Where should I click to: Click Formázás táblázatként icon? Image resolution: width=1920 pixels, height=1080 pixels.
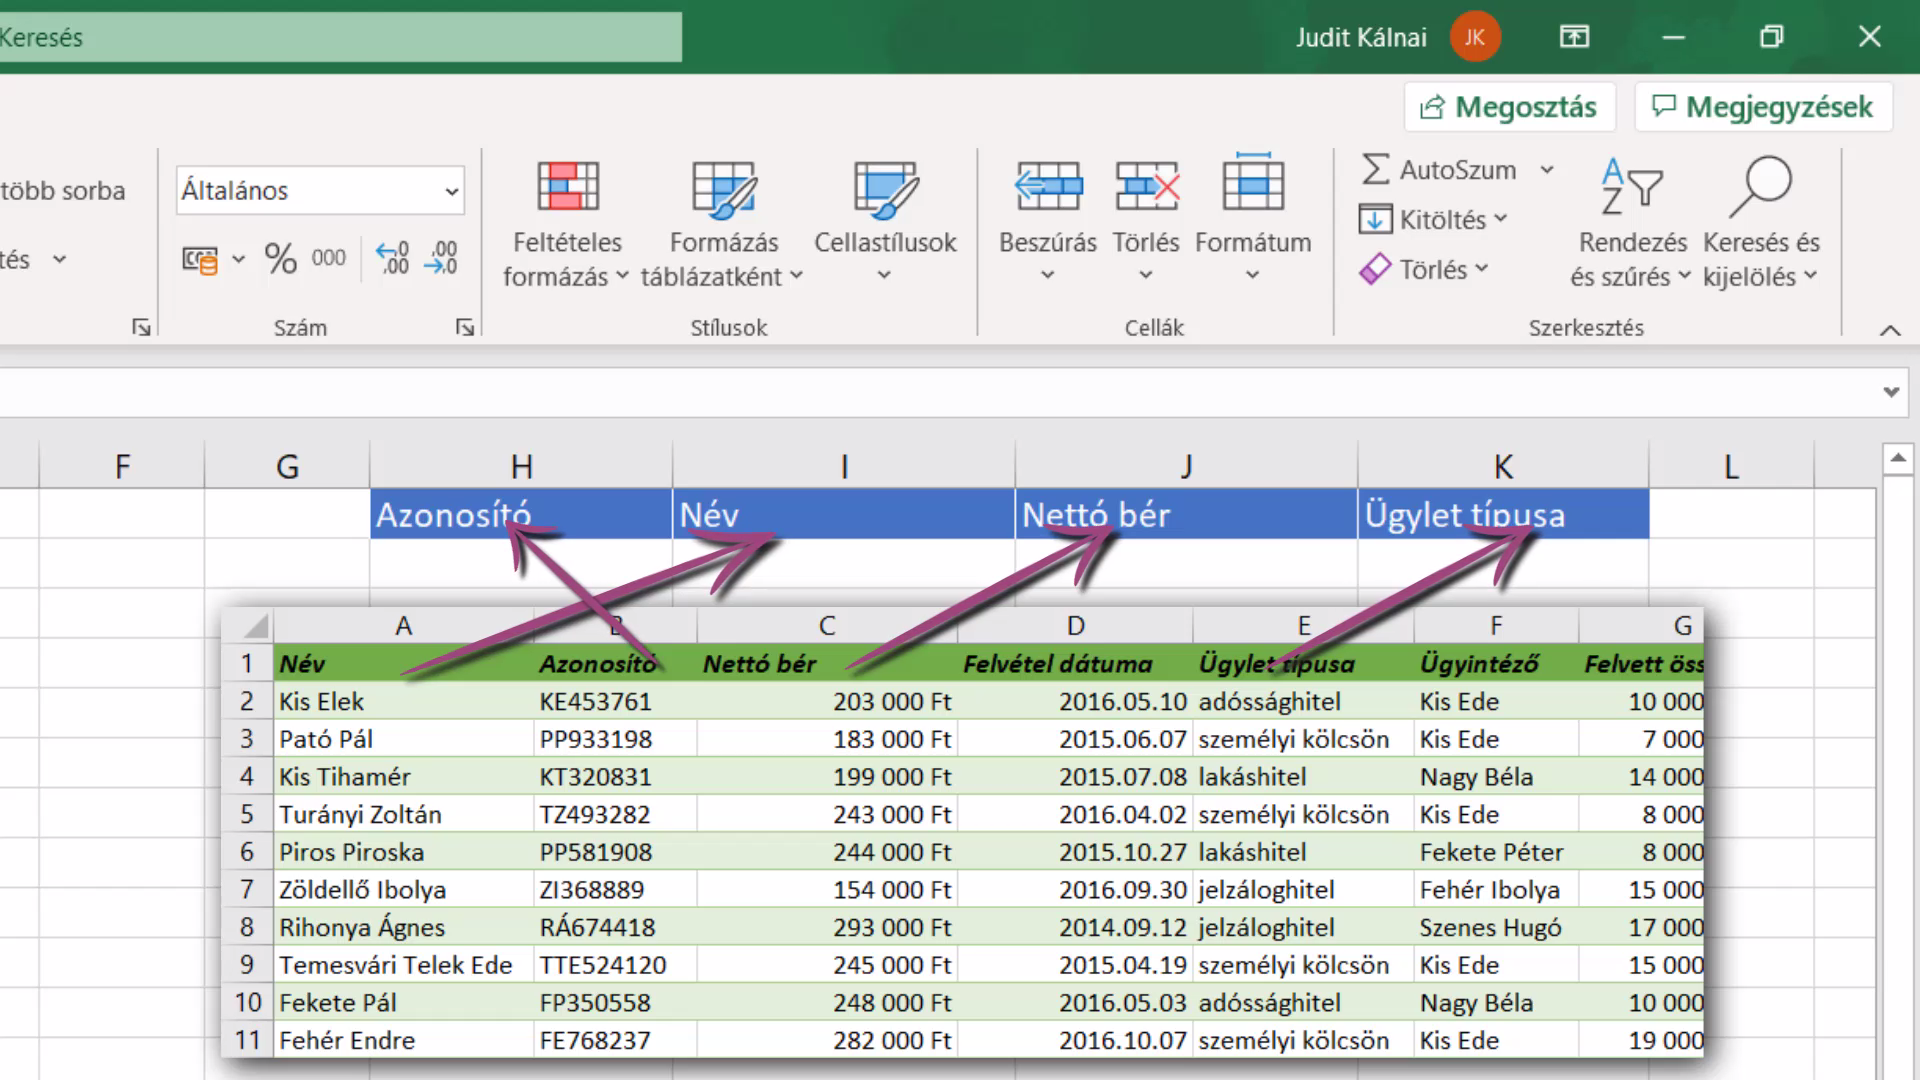723,222
